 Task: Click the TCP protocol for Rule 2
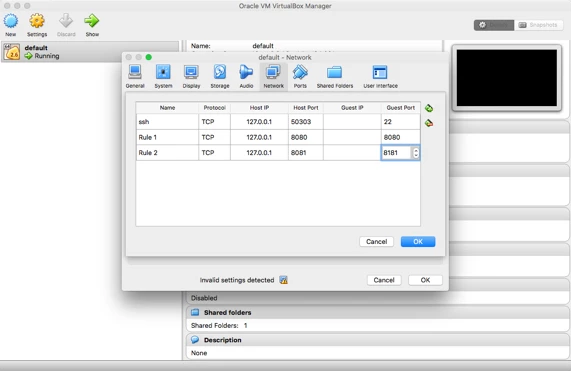tap(214, 153)
